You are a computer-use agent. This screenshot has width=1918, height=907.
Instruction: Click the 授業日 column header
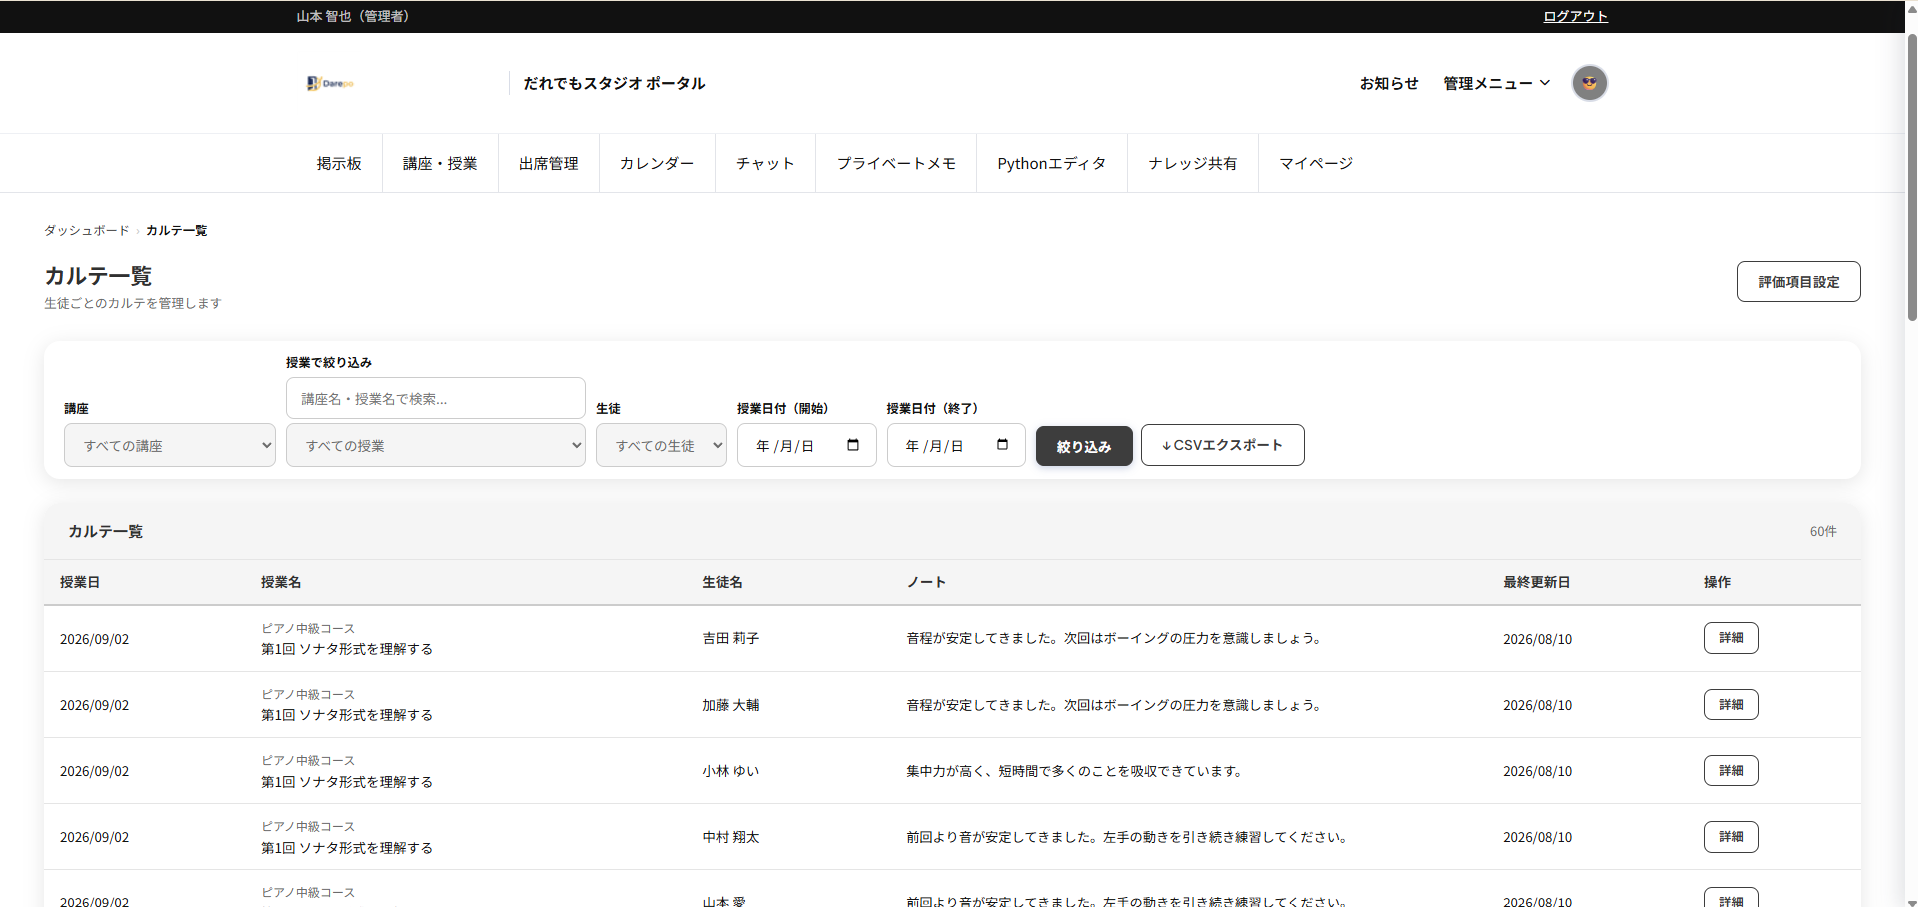tap(80, 582)
